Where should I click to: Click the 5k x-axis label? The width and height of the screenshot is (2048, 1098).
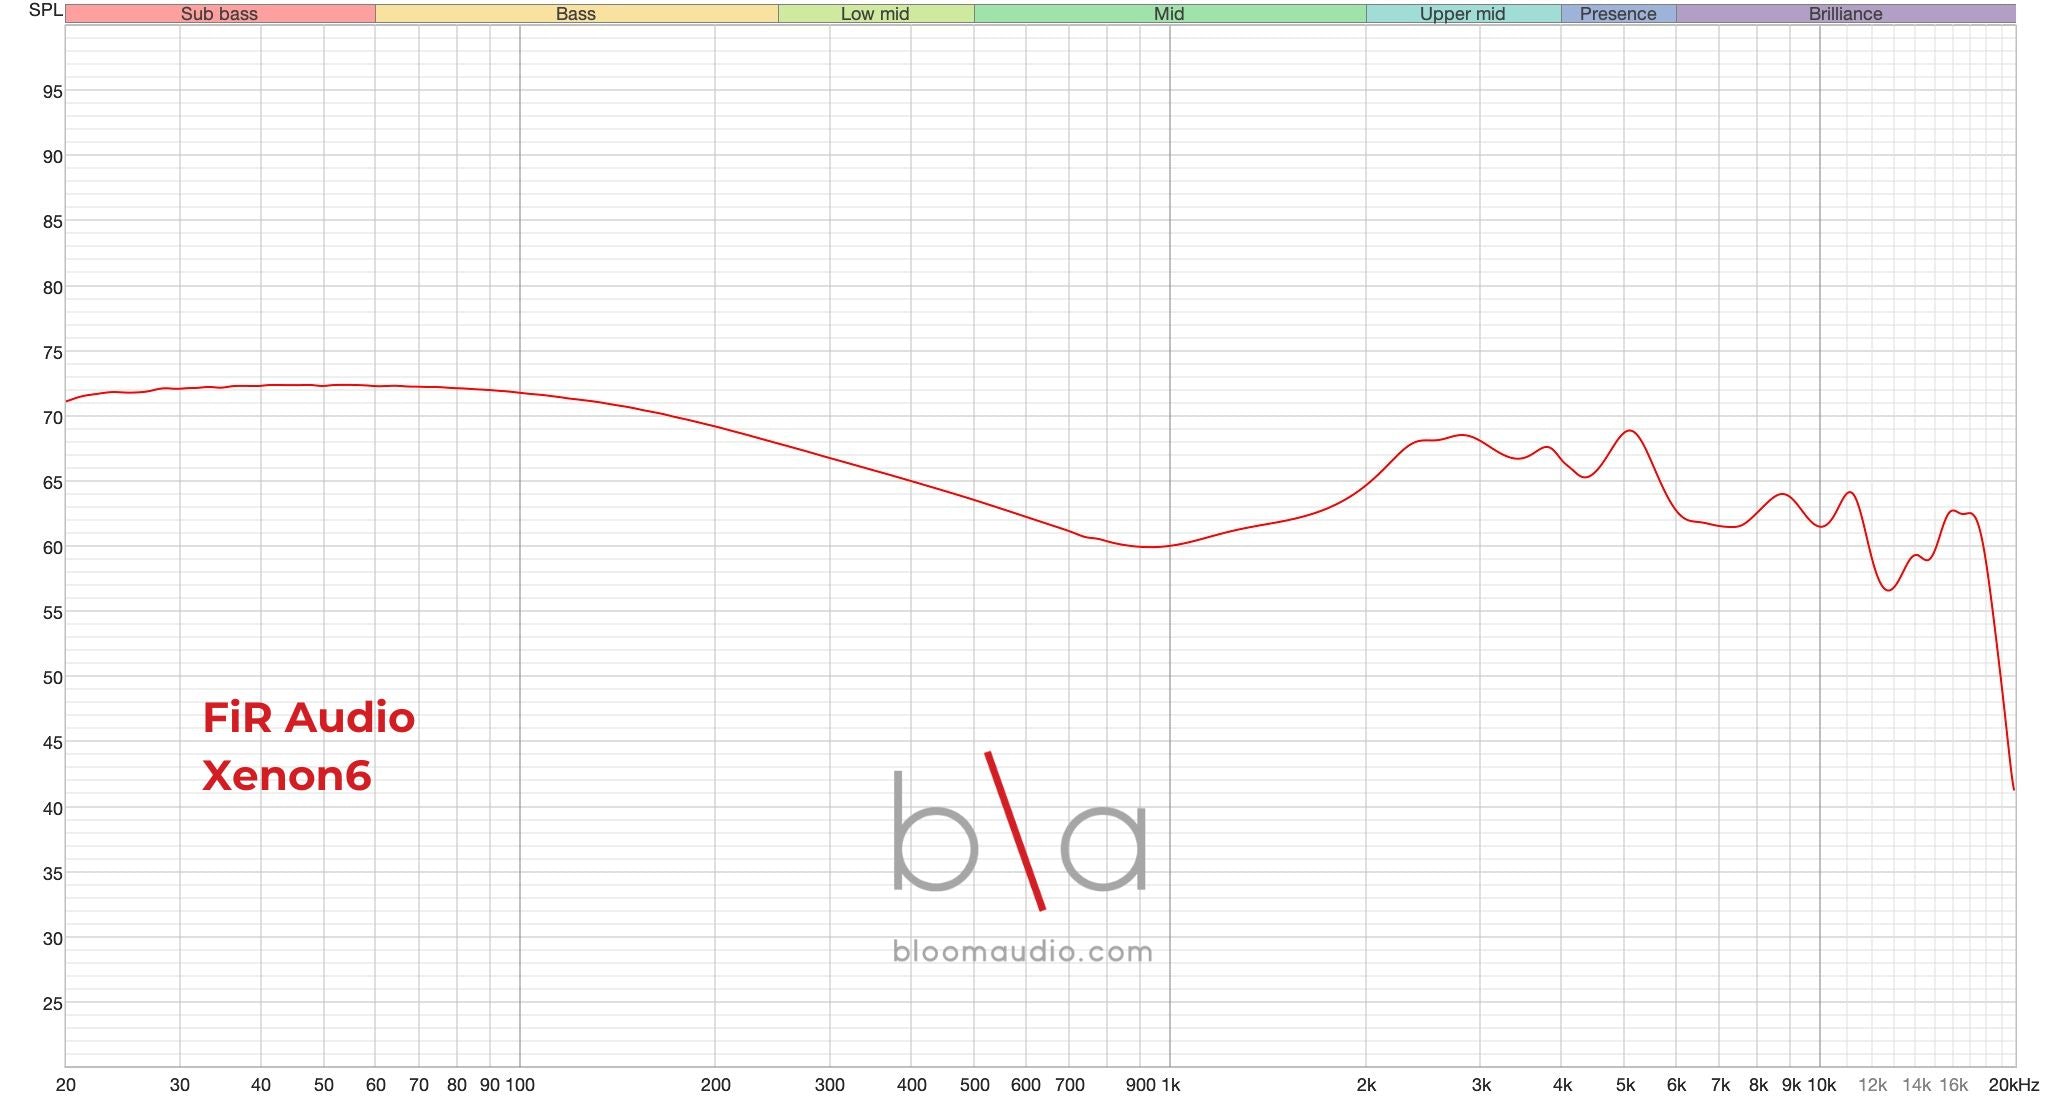coord(1626,1085)
